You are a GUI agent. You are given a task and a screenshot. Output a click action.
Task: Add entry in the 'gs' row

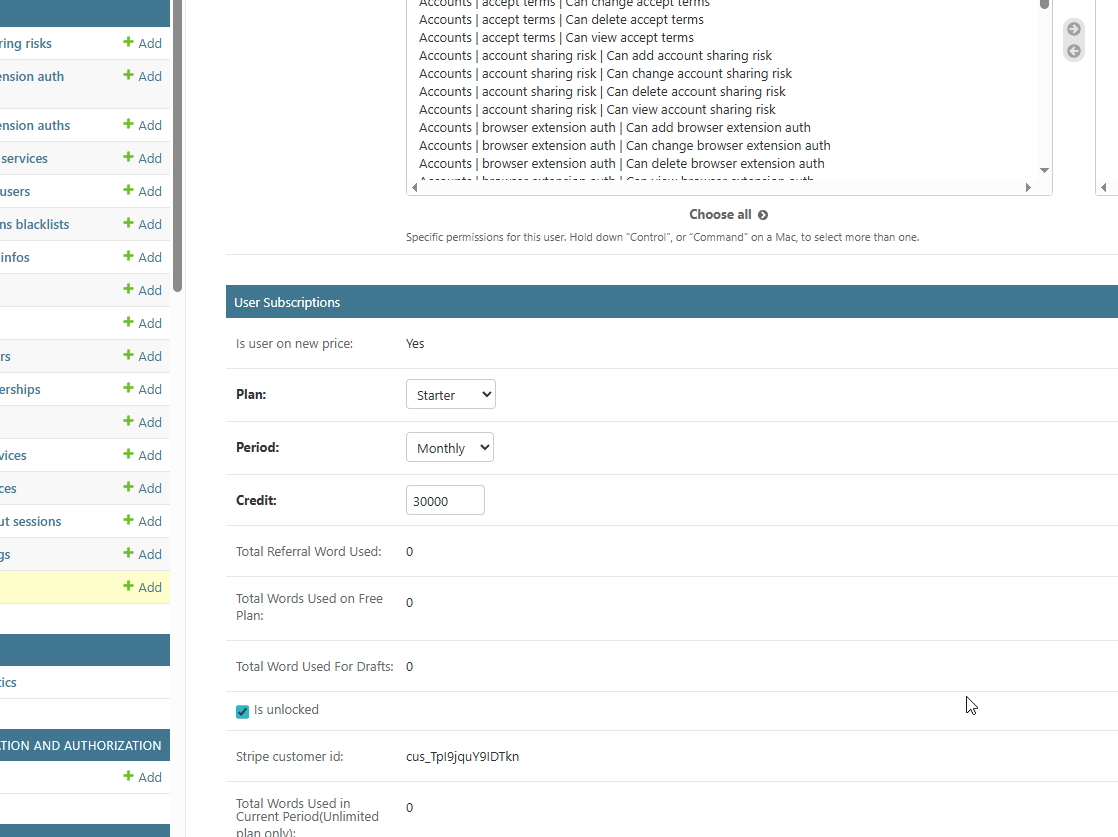click(143, 555)
